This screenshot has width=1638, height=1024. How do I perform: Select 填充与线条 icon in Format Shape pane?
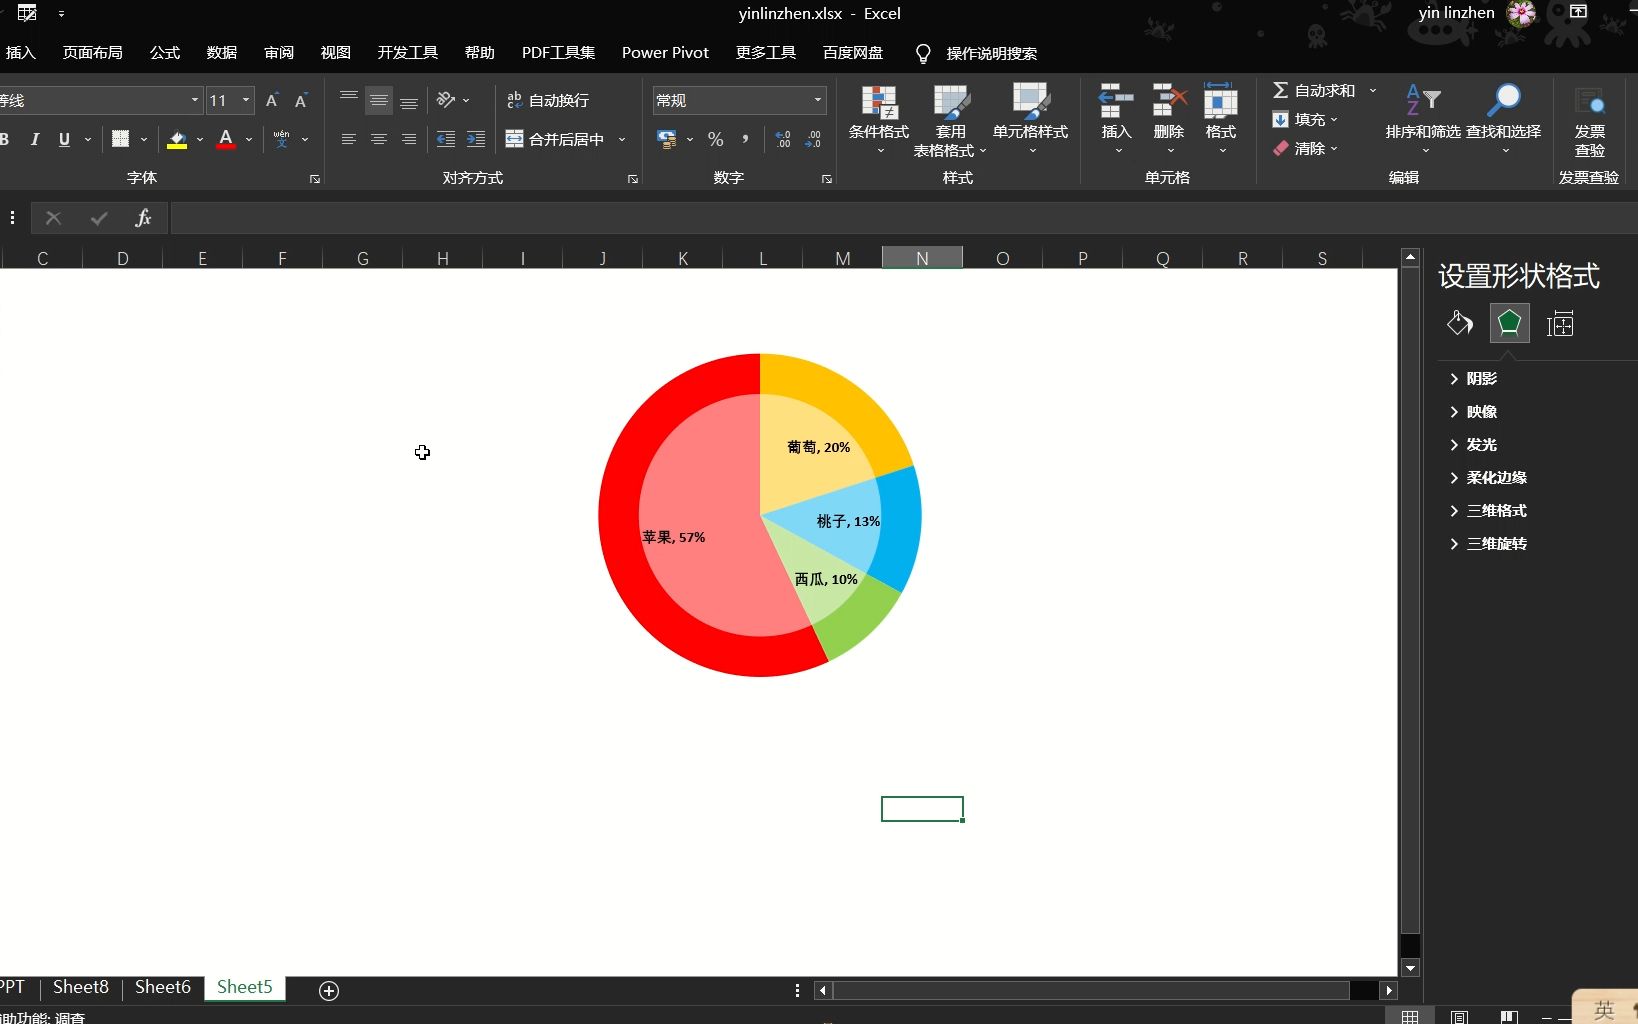[1459, 323]
